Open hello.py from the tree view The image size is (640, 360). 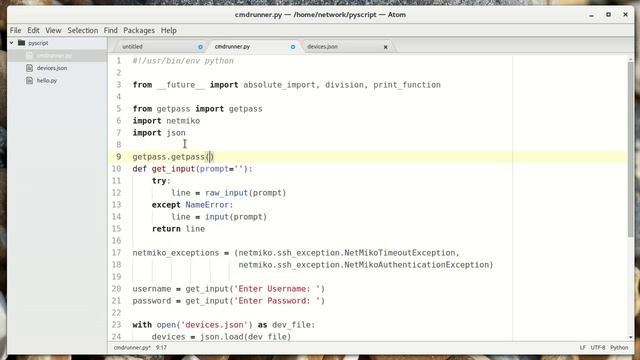tap(47, 80)
